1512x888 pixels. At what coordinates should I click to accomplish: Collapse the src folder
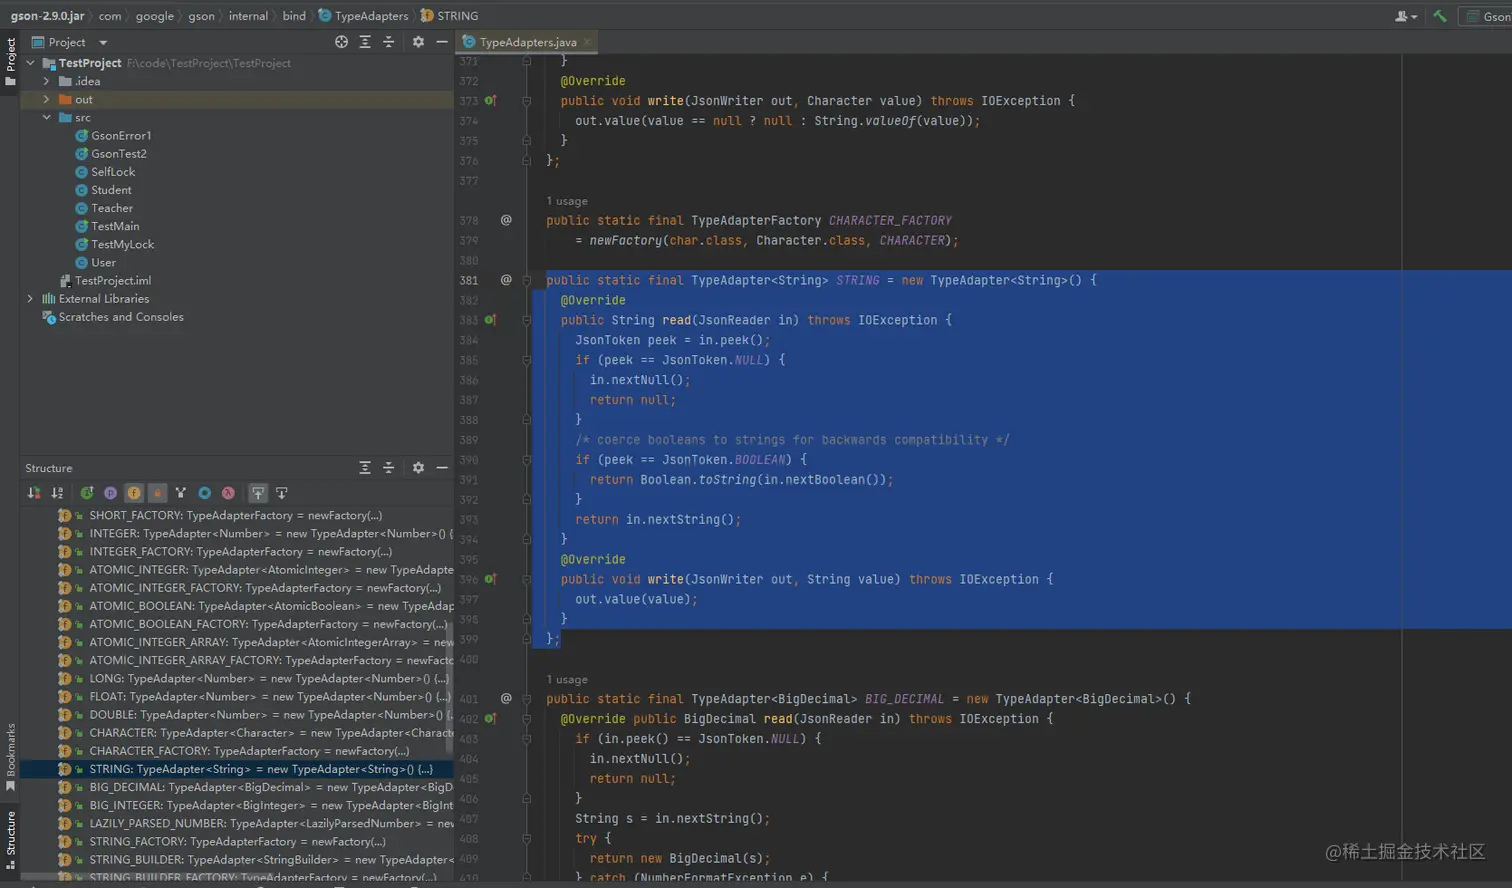46,117
